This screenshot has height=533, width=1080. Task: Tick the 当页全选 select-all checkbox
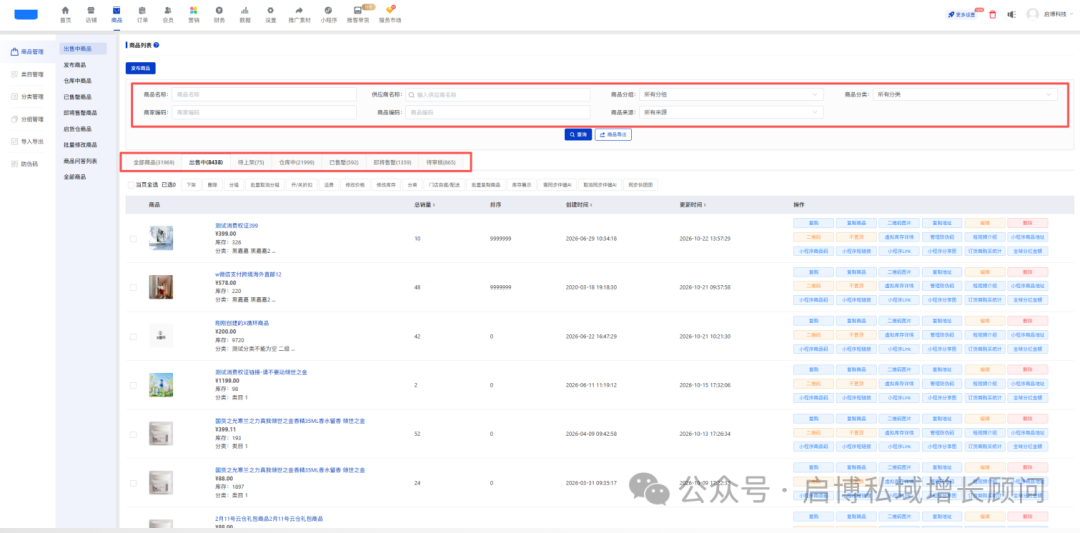(x=131, y=185)
